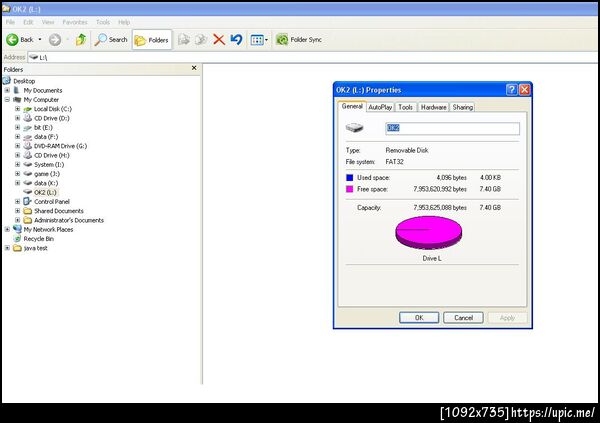The height and width of the screenshot is (423, 600).
Task: Select game (J:) drive icon
Action: [x=28, y=174]
